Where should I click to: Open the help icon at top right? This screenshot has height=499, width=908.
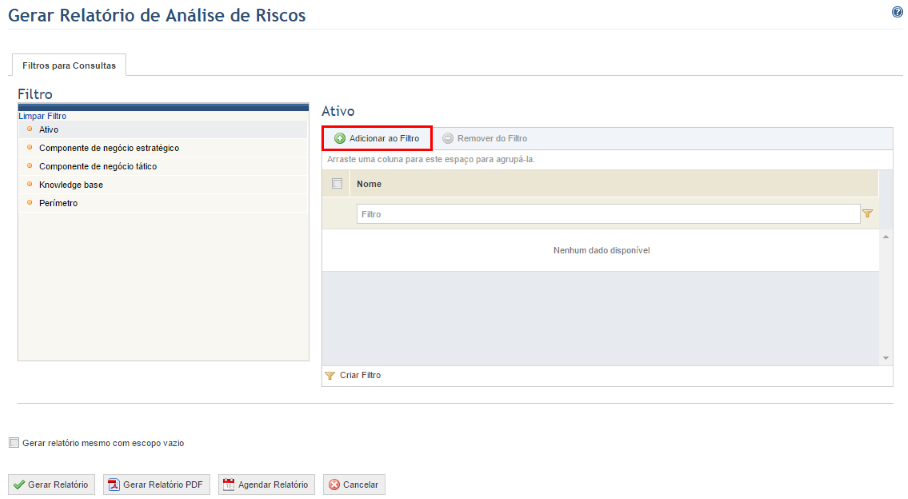(897, 12)
